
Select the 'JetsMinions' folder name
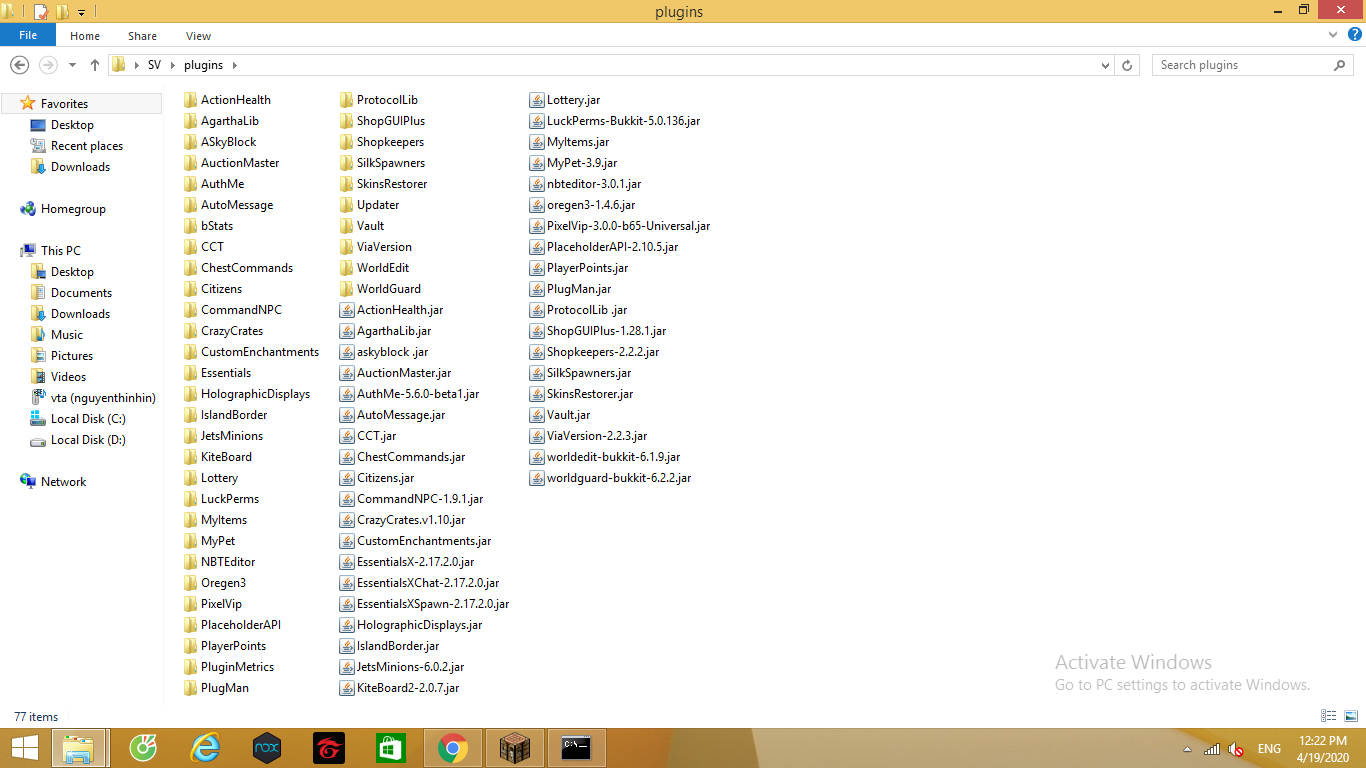coord(232,436)
